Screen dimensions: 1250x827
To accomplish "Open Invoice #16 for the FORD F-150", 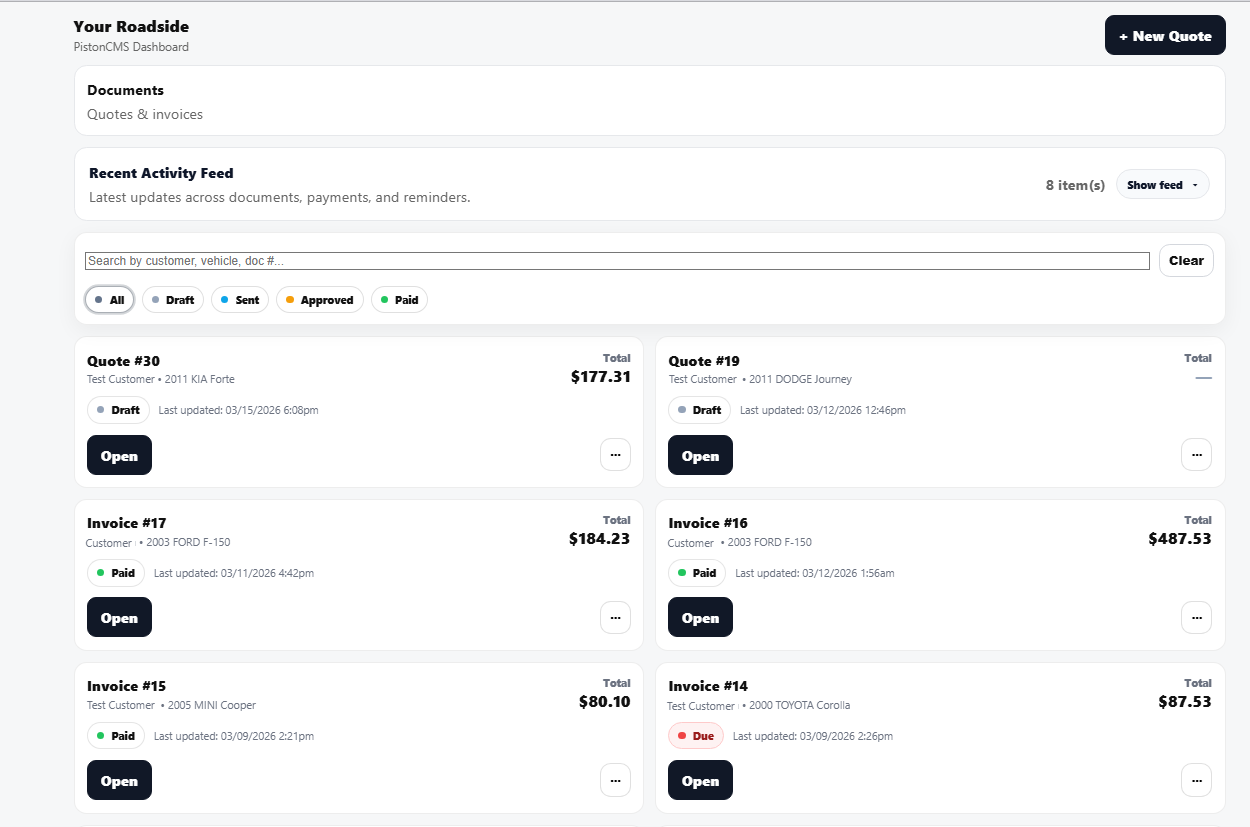I will [700, 617].
